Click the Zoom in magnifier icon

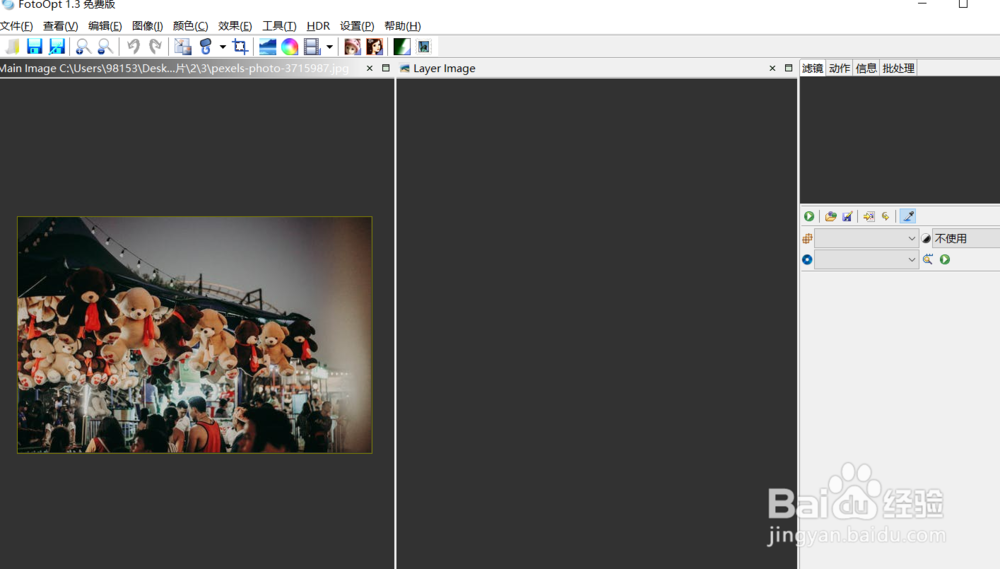click(x=82, y=47)
